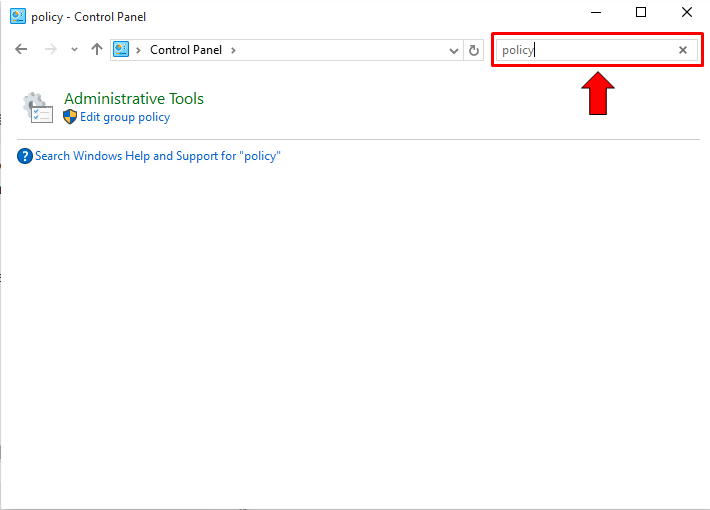This screenshot has height=510, width=710.
Task: Search Windows Help and Support for "policy"
Action: point(157,156)
